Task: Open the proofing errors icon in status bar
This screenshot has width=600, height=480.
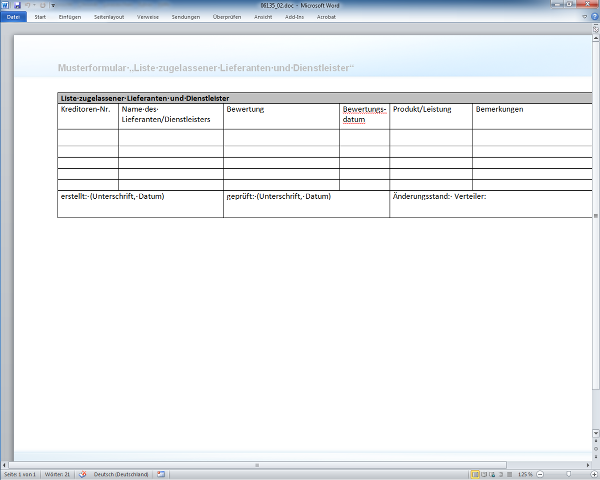Action: pyautogui.click(x=83, y=473)
